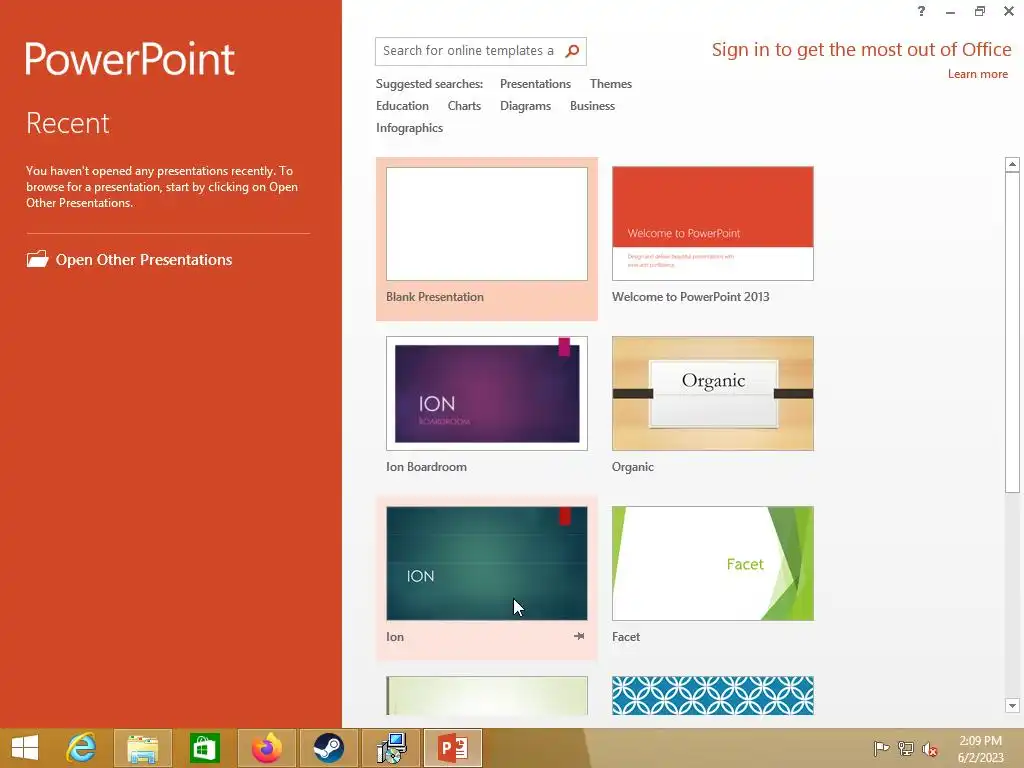Search suggested Presentations templates

(x=535, y=84)
